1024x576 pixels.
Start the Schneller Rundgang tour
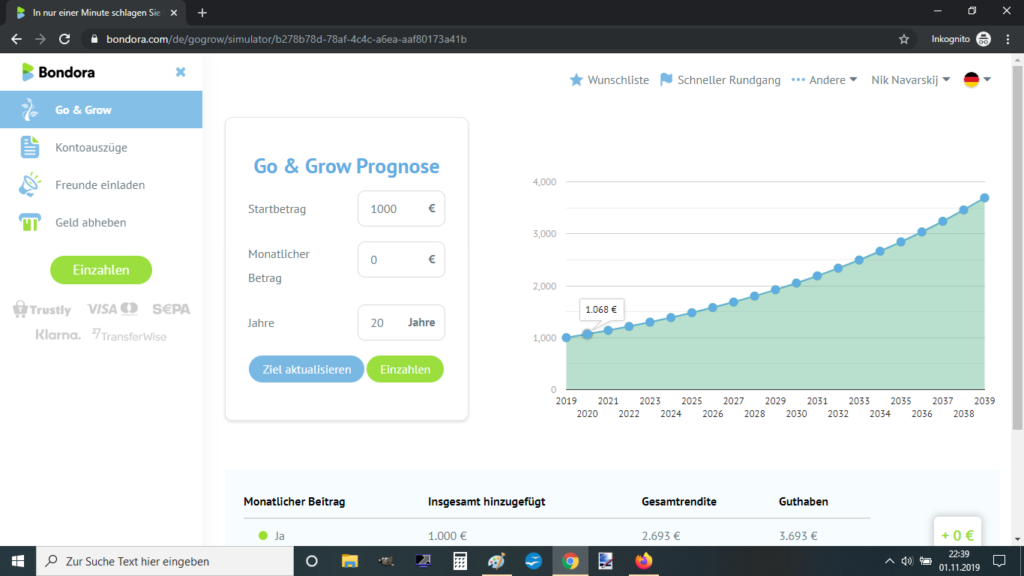pyautogui.click(x=720, y=80)
